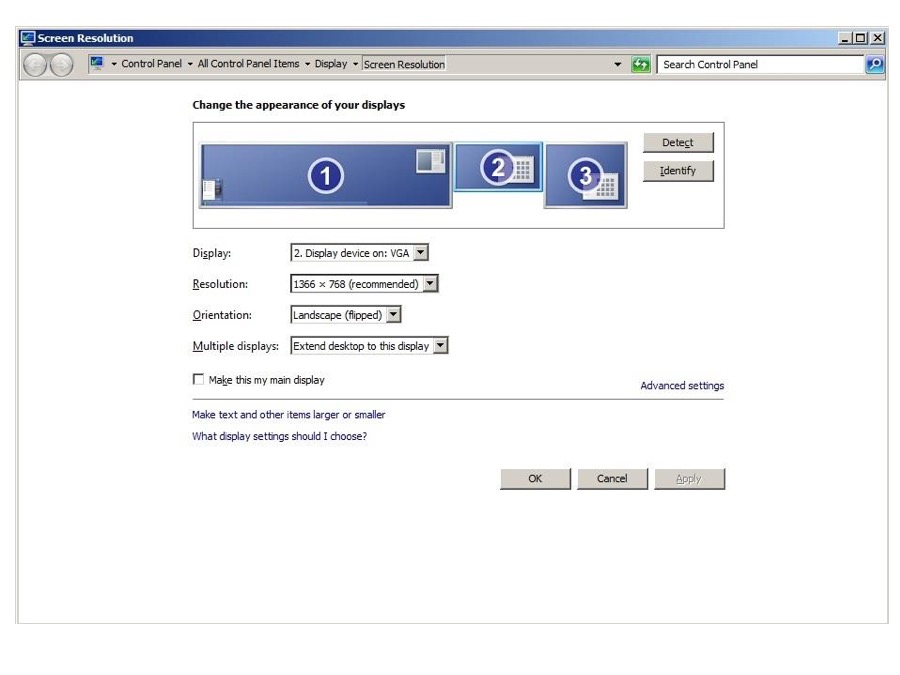The image size is (900, 675).
Task: Enable 'Make this my main display' checkbox
Action: (x=198, y=380)
